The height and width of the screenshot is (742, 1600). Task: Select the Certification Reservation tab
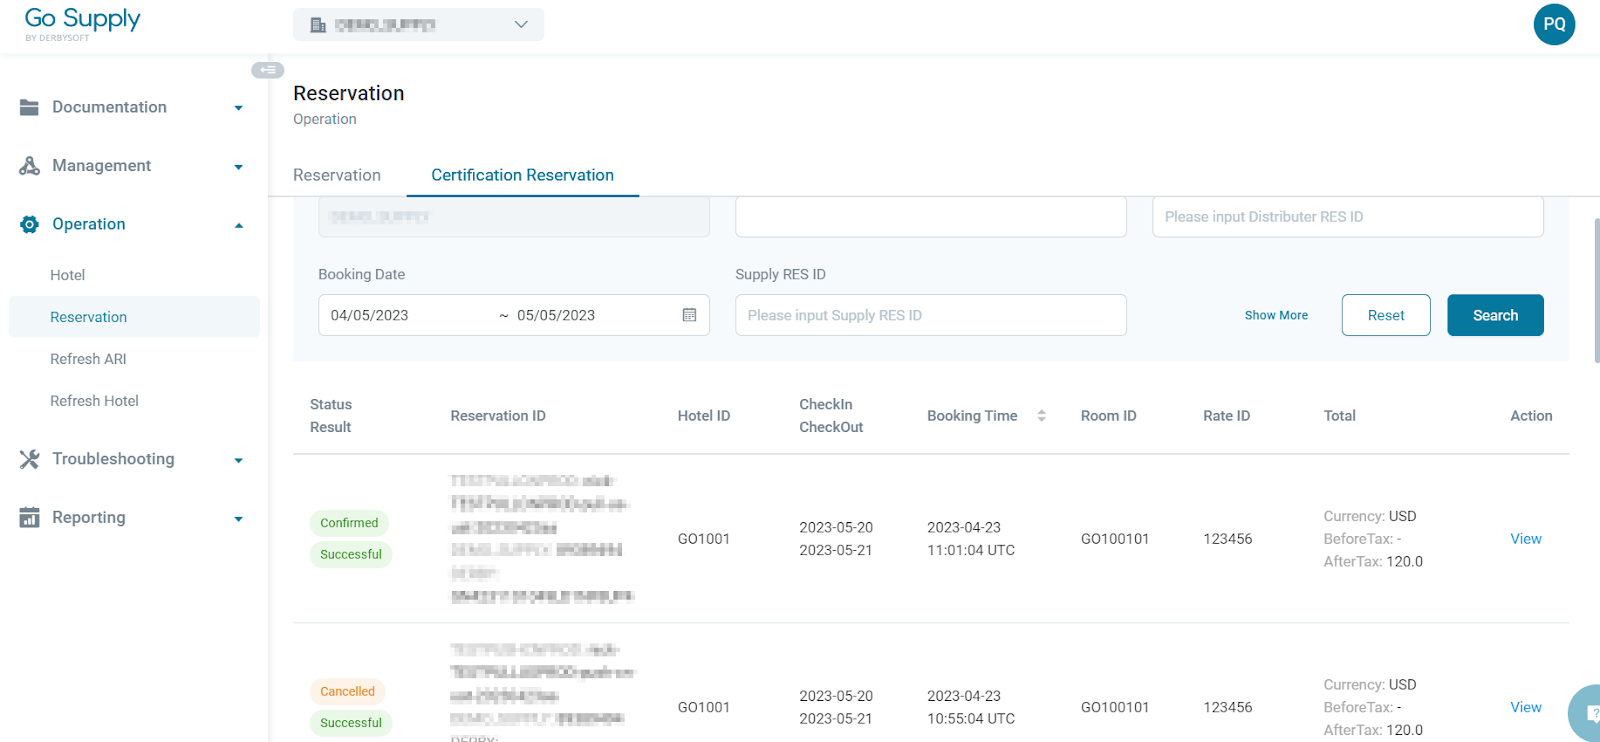point(522,175)
